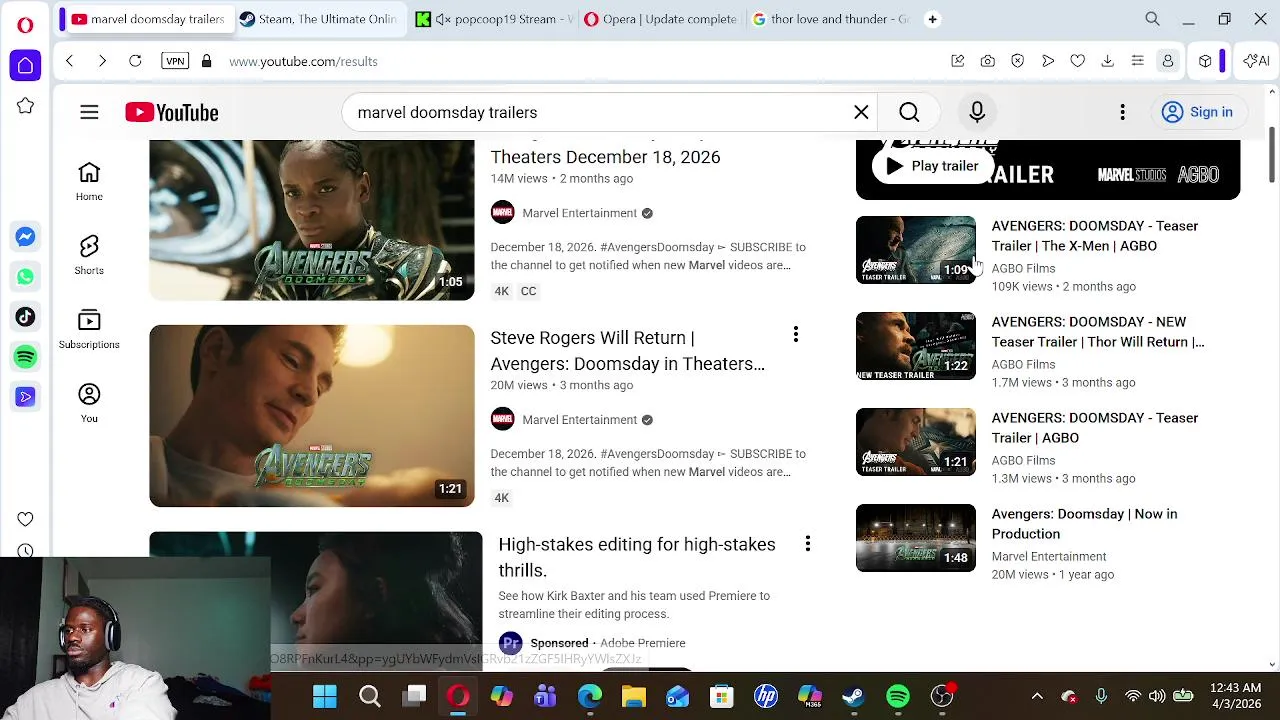Viewport: 1280px width, 720px height.
Task: Open the Windows Start button
Action: 325,696
